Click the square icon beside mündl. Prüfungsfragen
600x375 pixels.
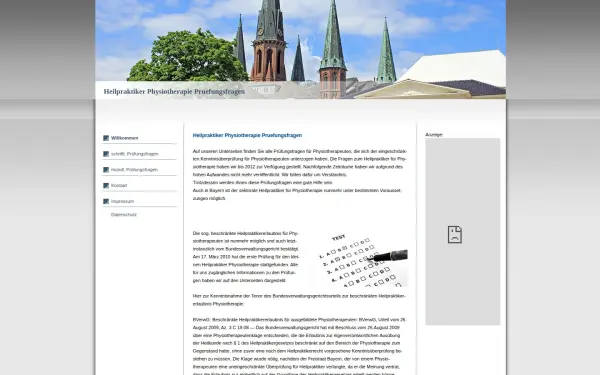(x=106, y=170)
